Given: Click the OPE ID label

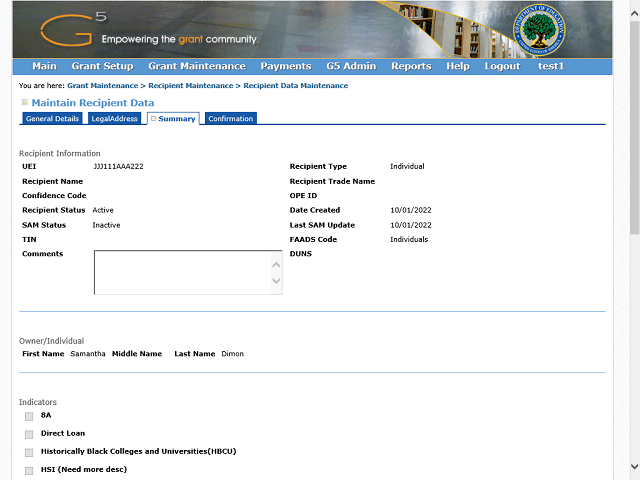Looking at the screenshot, I should tap(303, 196).
